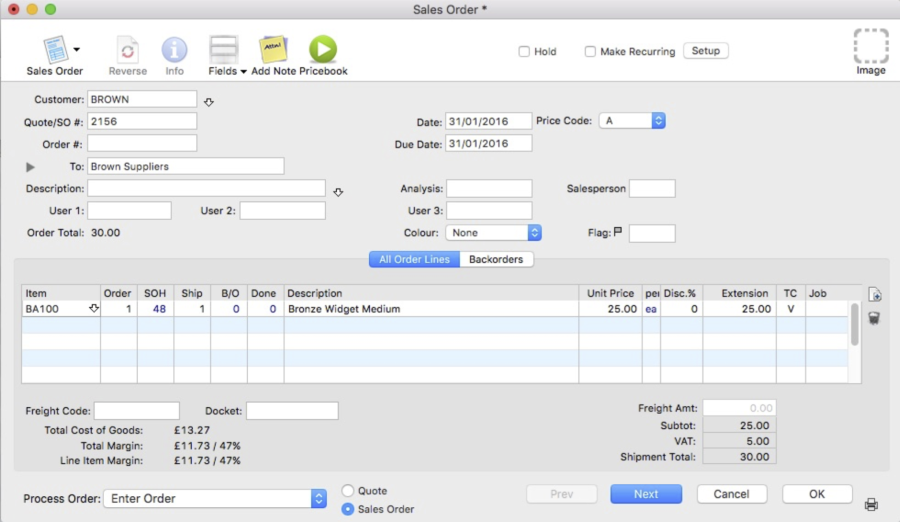
Task: Open the Pricebook green arrow icon
Action: [322, 49]
